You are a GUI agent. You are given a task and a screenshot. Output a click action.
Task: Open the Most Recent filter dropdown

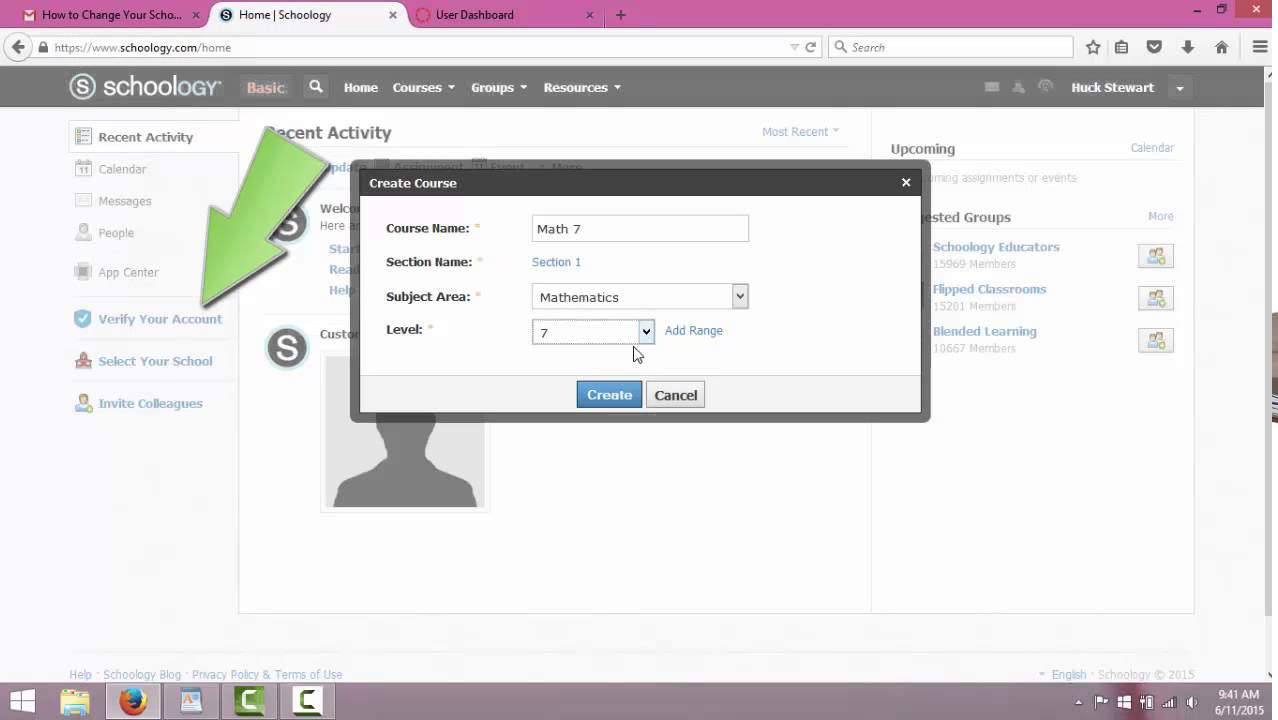point(801,131)
